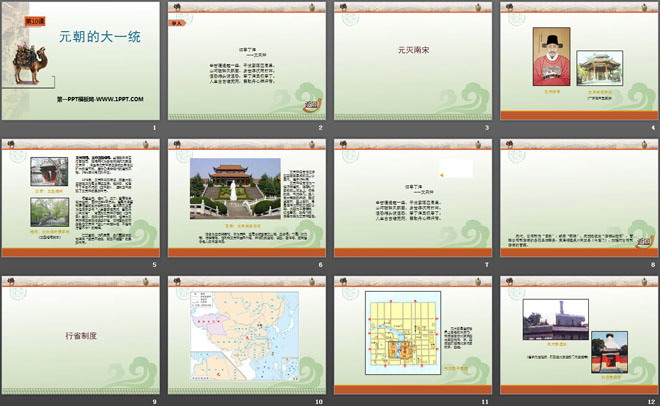This screenshot has width=660, height=406.
Task: Click the orange 导入 tag on slide 2
Action: click(177, 23)
